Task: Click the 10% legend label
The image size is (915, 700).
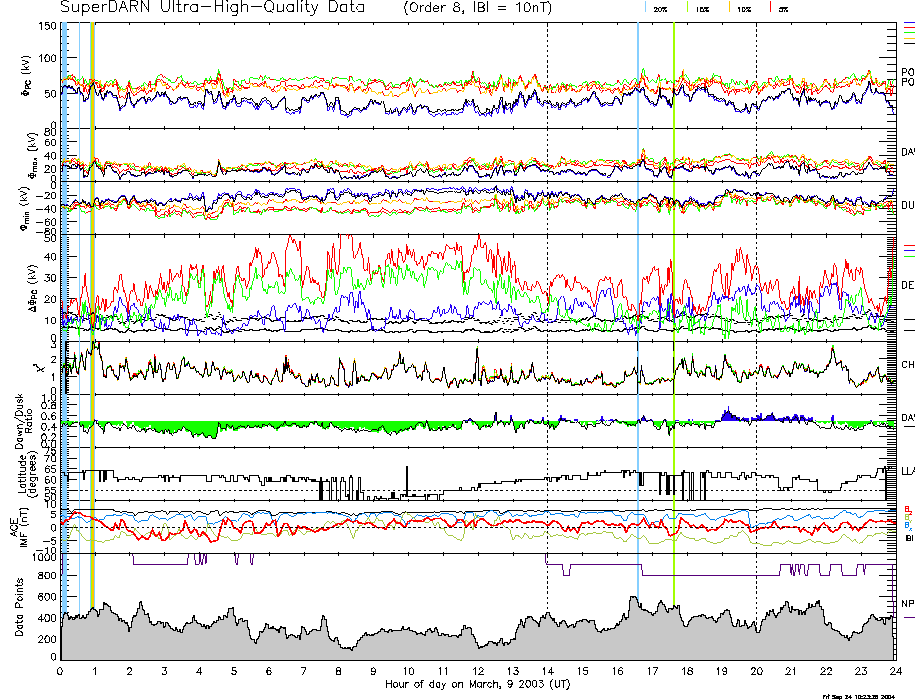Action: pos(744,8)
